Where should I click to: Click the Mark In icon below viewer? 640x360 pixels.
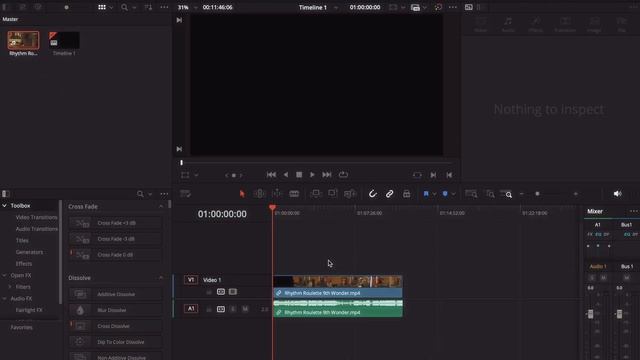[433, 175]
